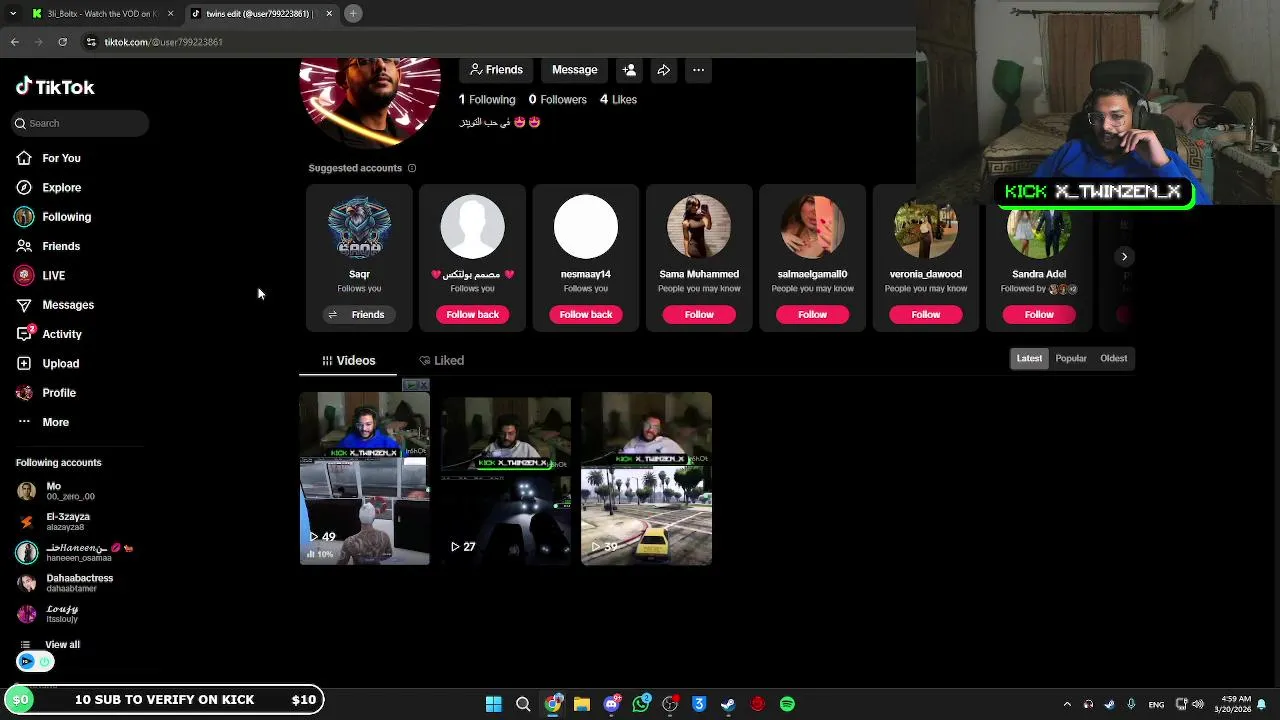Follow salmaelgamal10
The height and width of the screenshot is (720, 1280).
[812, 315]
